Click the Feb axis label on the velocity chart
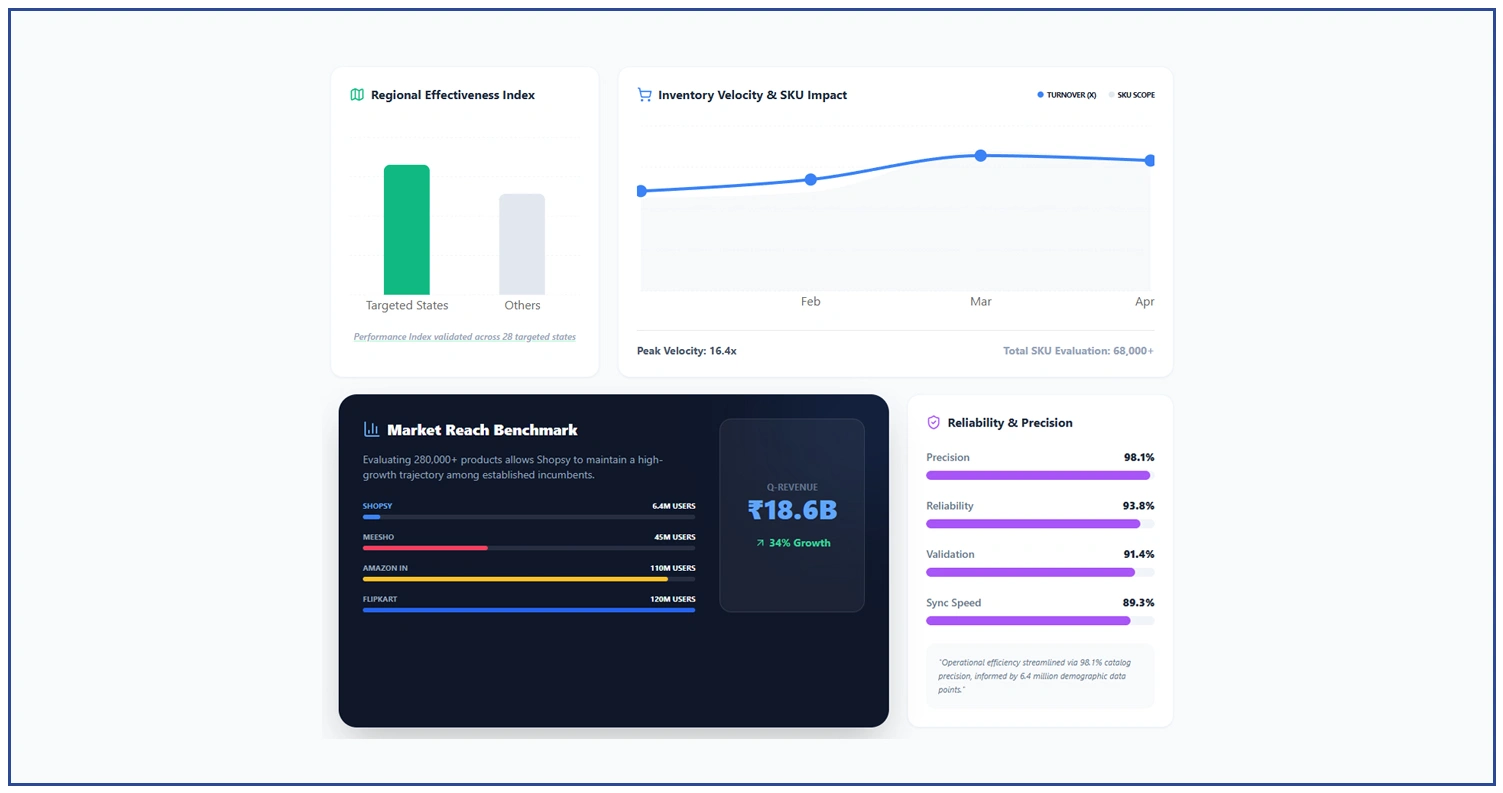Image resolution: width=1503 pixels, height=793 pixels. [x=810, y=301]
